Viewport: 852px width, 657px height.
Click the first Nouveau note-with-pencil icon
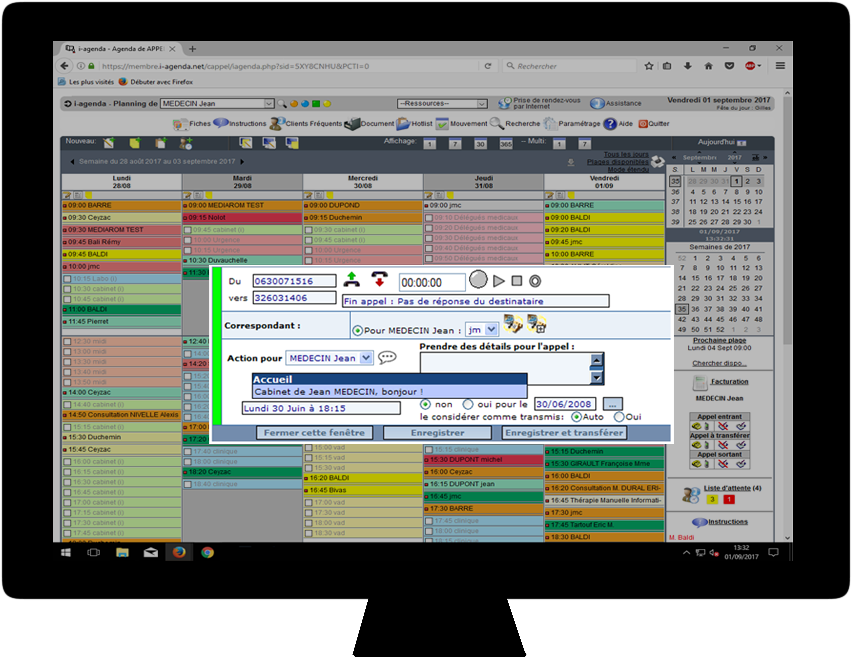click(109, 143)
